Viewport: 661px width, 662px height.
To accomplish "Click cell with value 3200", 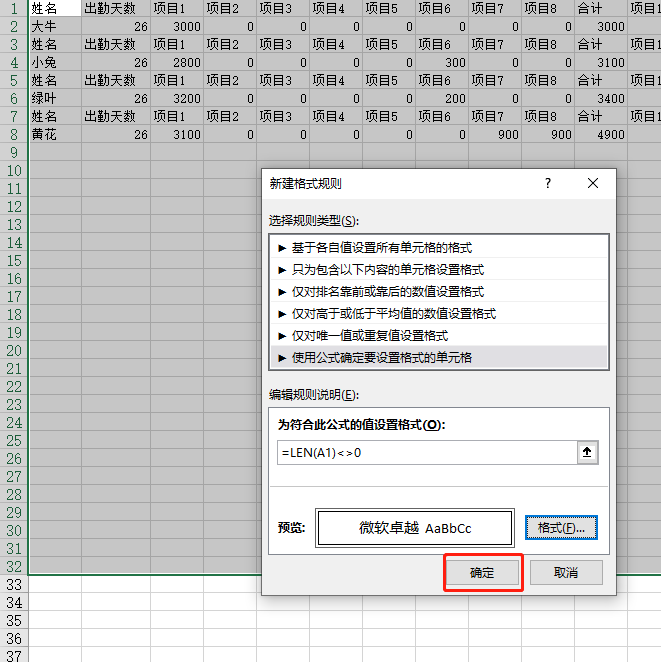I will 177,98.
